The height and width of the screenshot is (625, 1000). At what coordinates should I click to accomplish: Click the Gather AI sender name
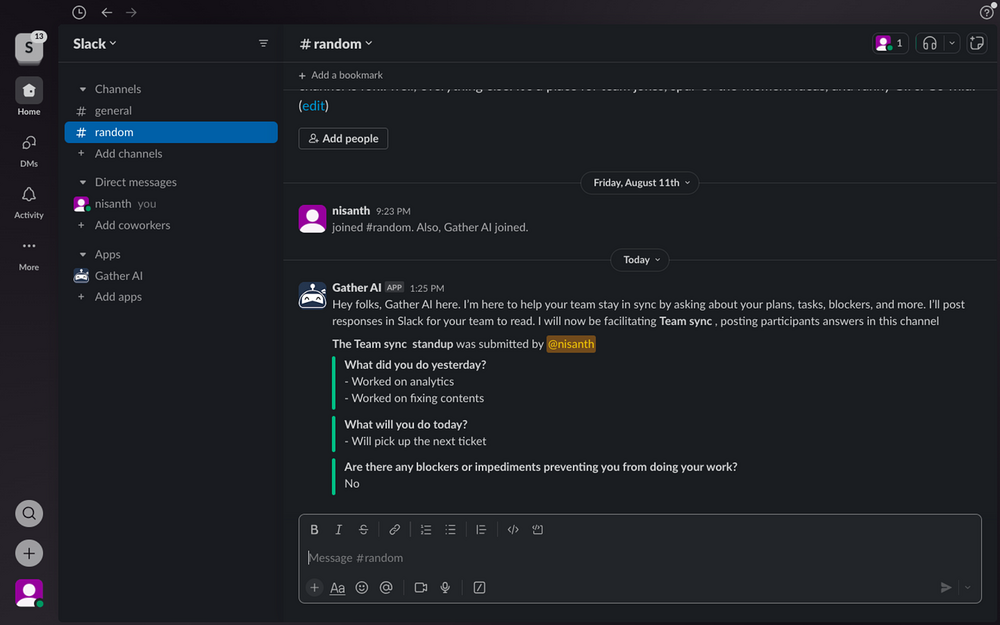(x=357, y=288)
